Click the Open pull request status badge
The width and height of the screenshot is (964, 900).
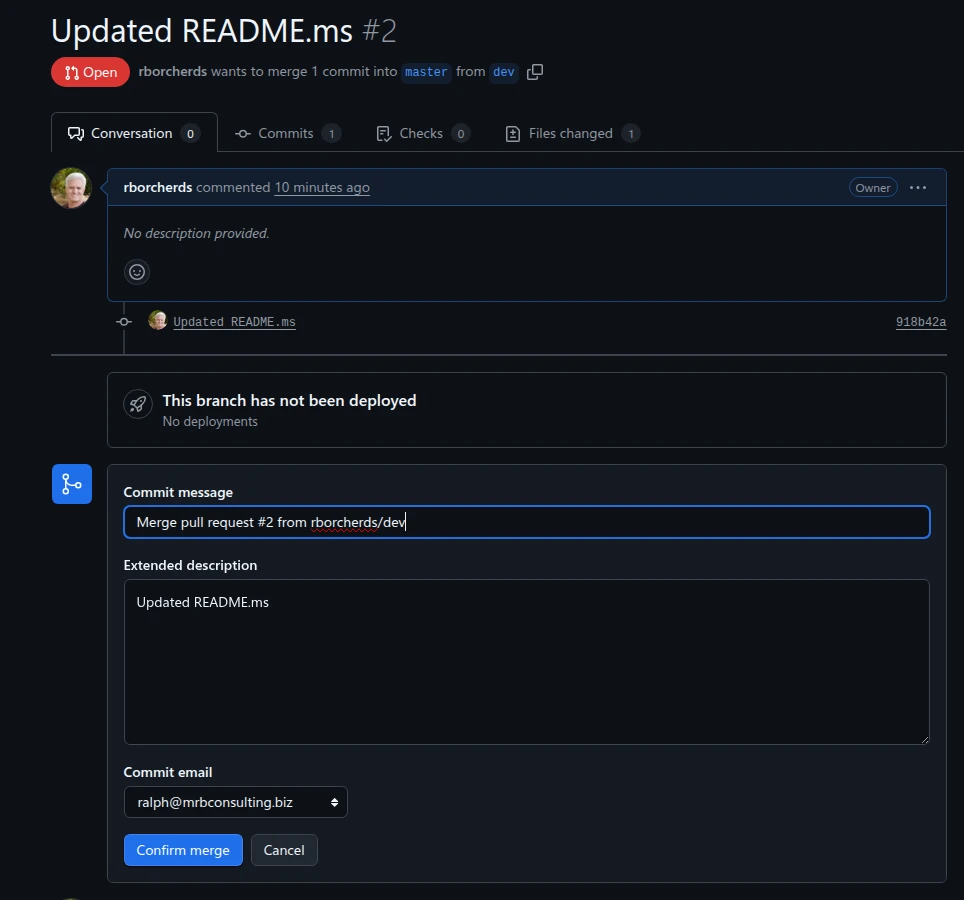[90, 72]
